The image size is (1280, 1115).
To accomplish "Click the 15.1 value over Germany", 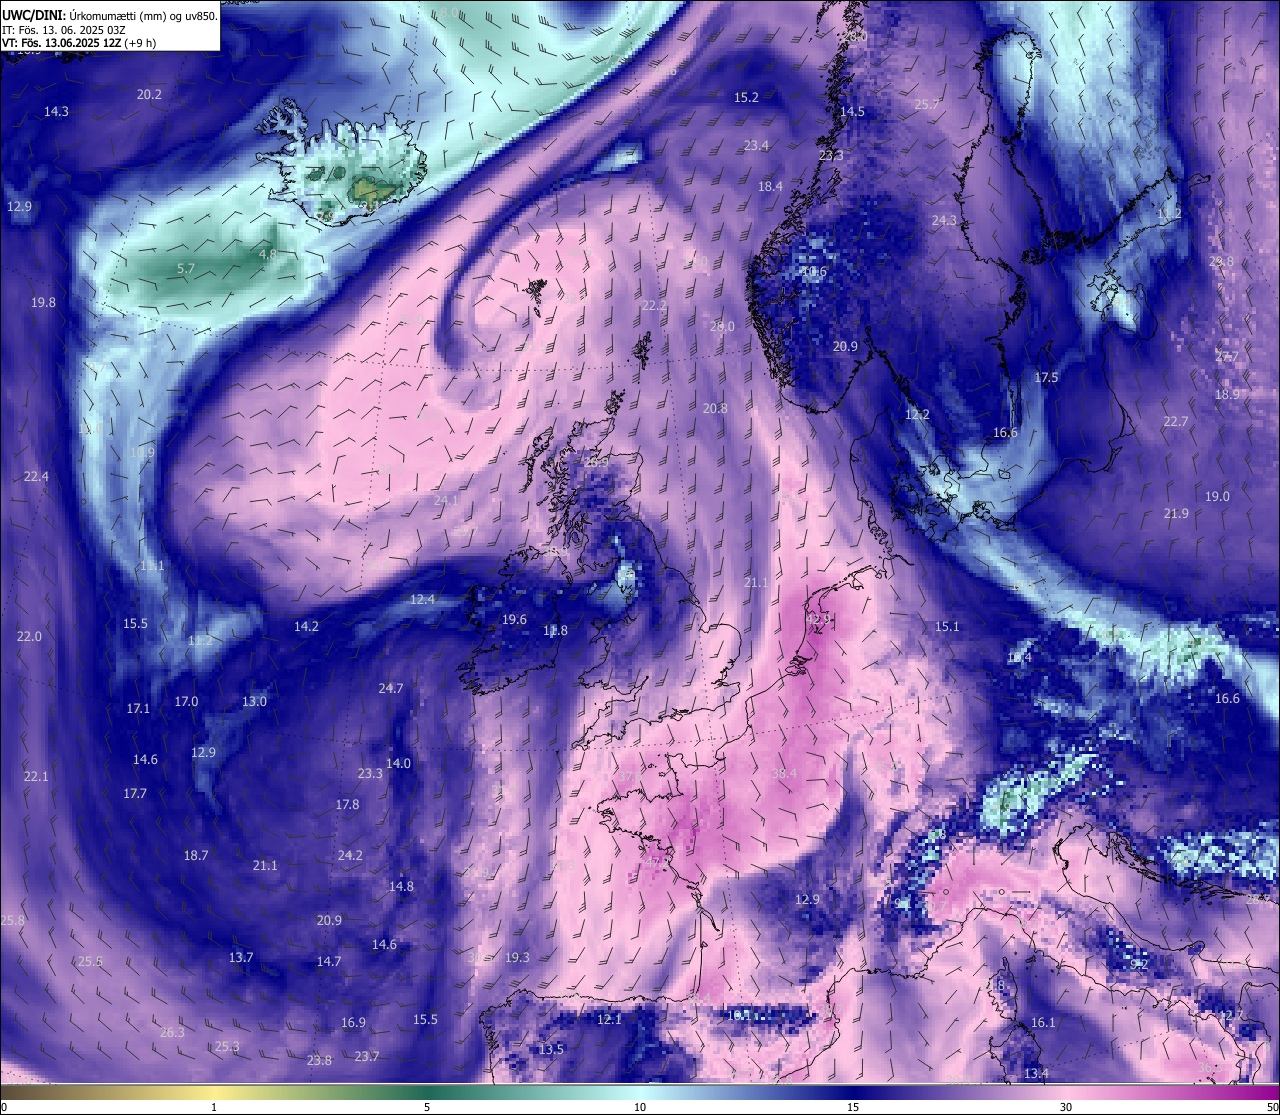I will click(947, 626).
